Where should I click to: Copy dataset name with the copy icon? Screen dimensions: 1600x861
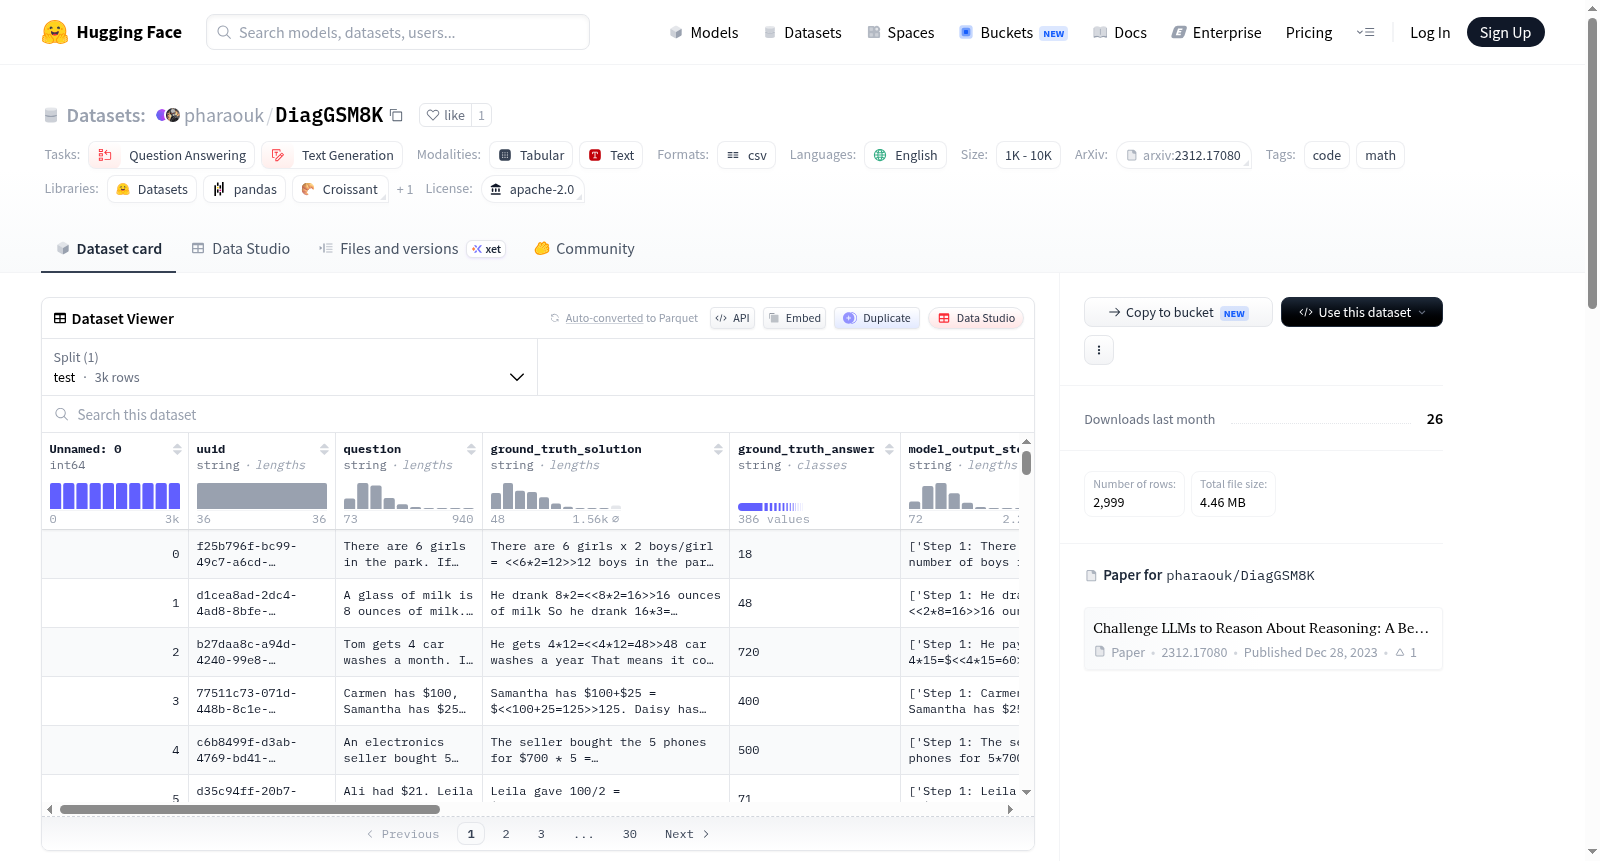click(396, 115)
